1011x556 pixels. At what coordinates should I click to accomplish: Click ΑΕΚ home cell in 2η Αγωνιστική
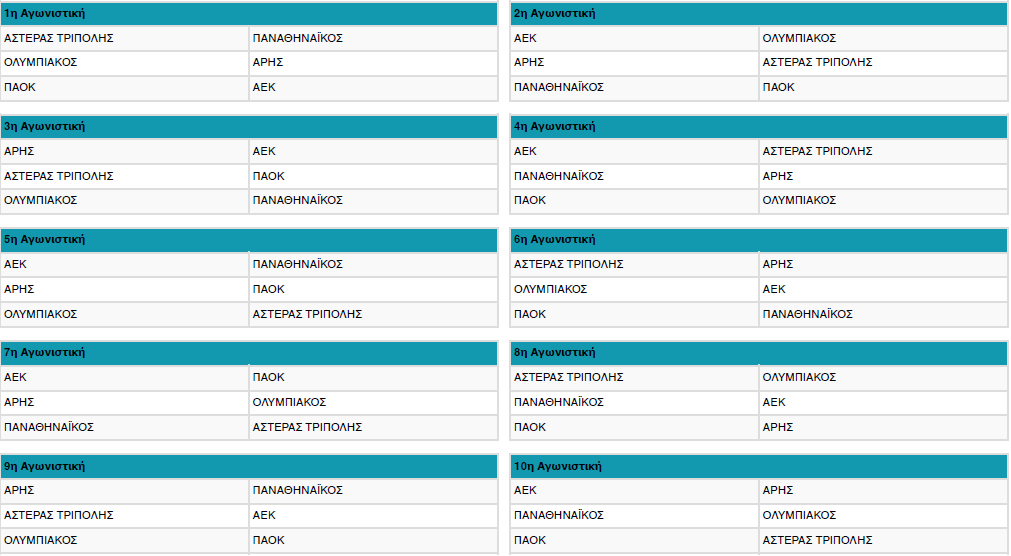click(525, 38)
